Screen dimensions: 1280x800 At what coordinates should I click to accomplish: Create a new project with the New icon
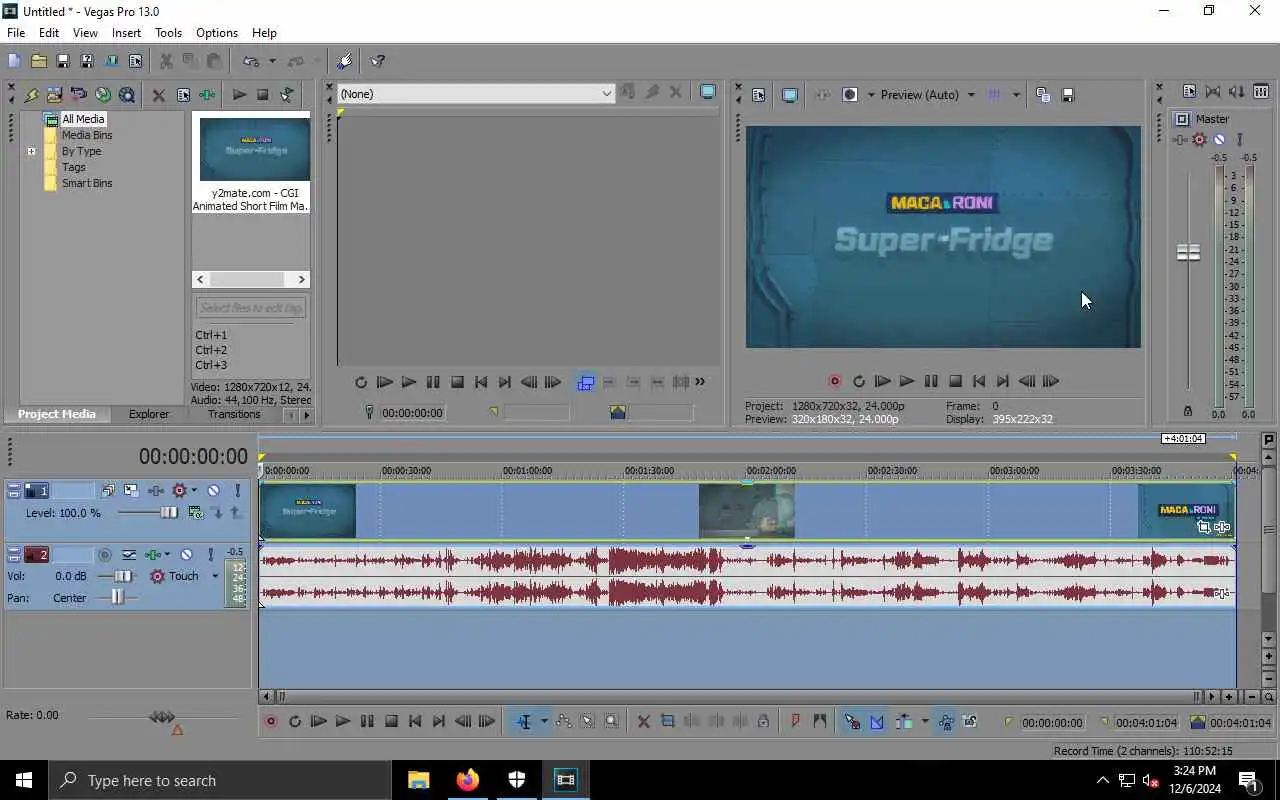pos(14,61)
